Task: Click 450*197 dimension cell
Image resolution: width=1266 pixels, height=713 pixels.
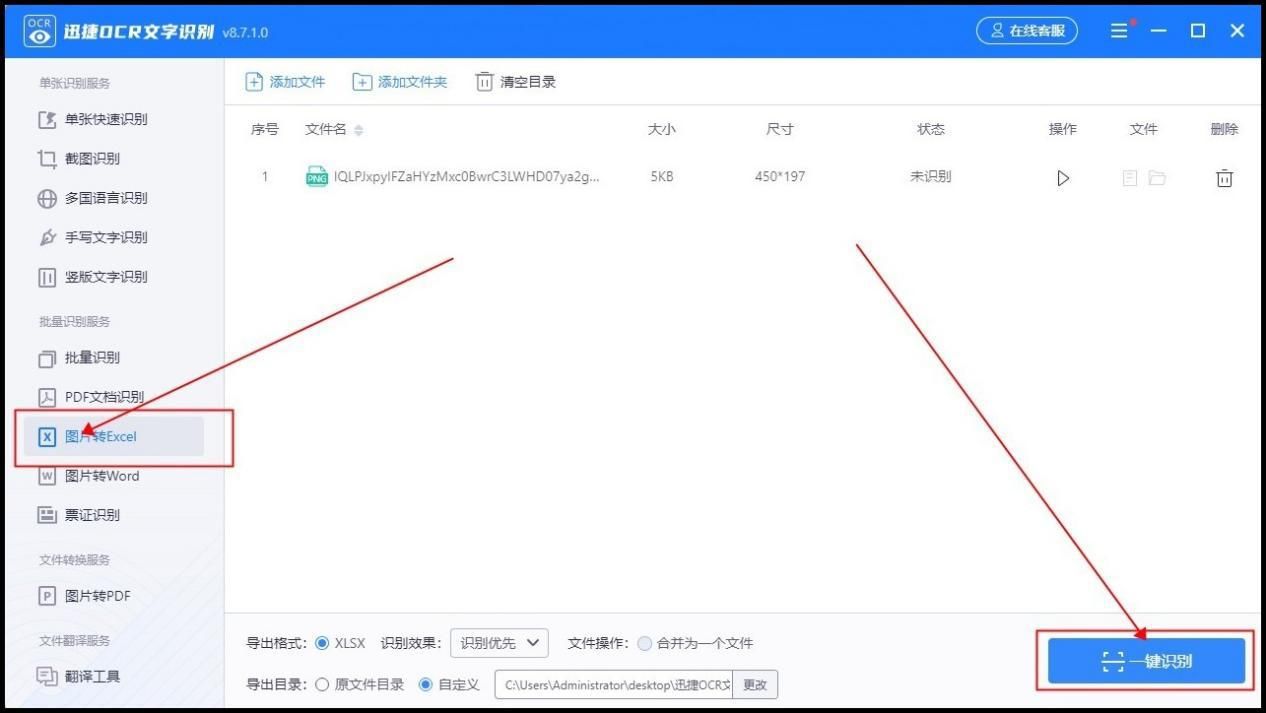Action: (x=780, y=177)
